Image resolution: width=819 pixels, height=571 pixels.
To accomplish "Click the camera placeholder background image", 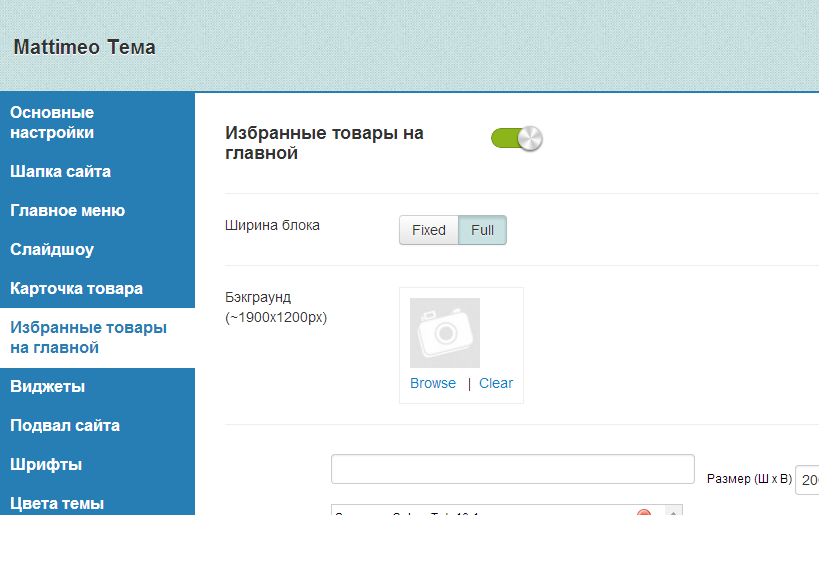I will (x=445, y=333).
